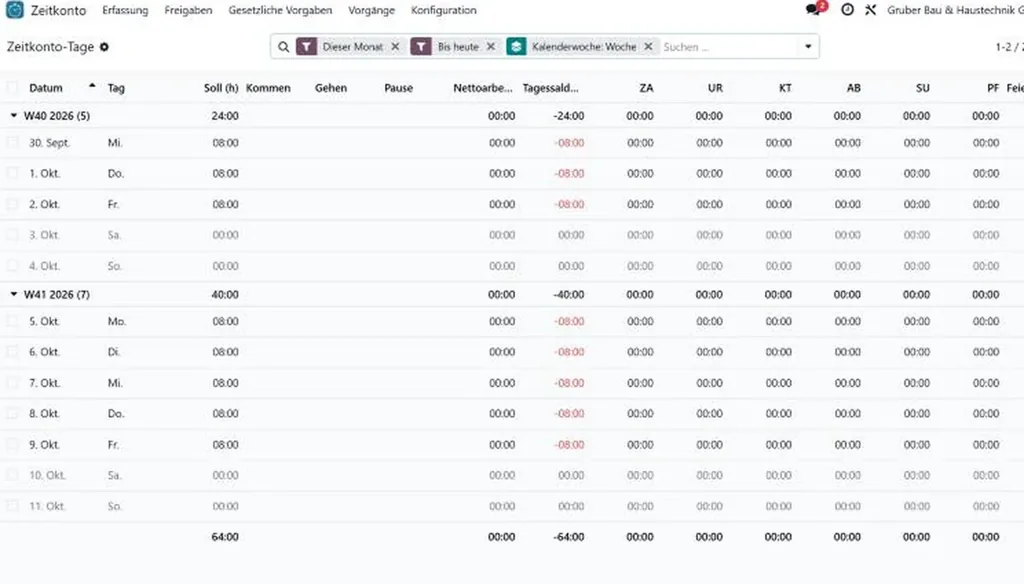
Task: Click the Zeitkonto app title
Action: coord(58,10)
